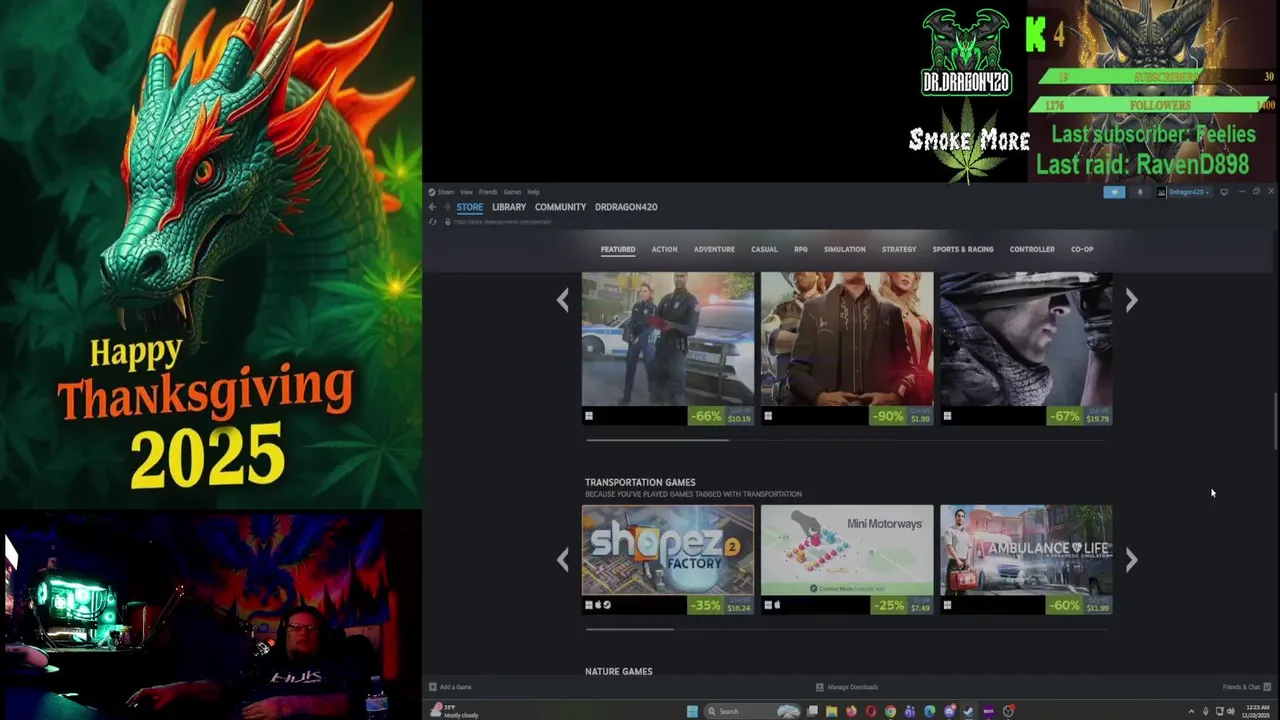Click the Steam page vertical scrollbar
Image resolution: width=1280 pixels, height=720 pixels.
[x=1276, y=423]
